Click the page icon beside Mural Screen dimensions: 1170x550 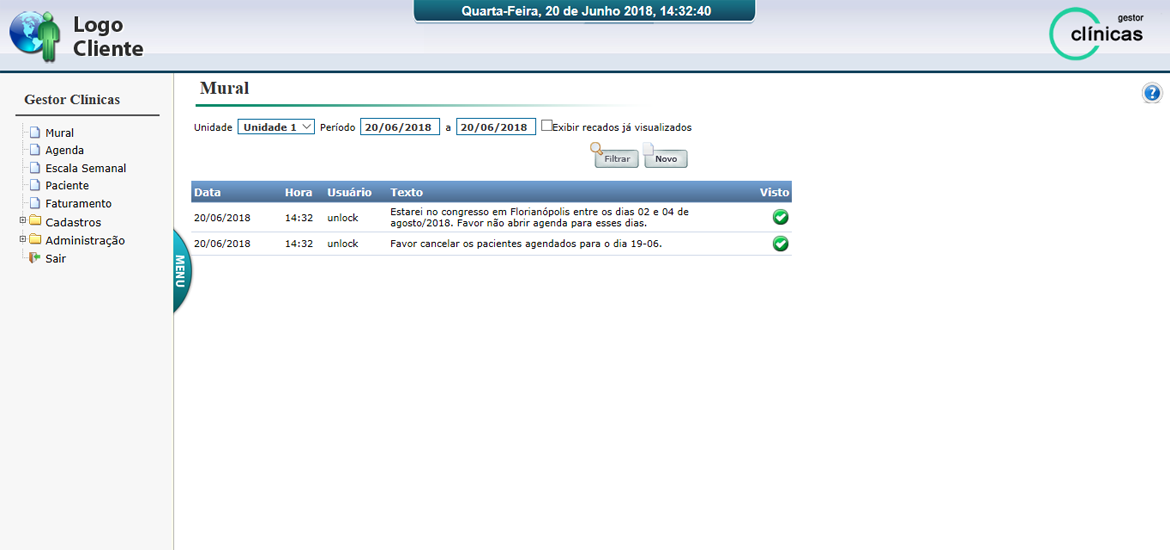coord(34,133)
